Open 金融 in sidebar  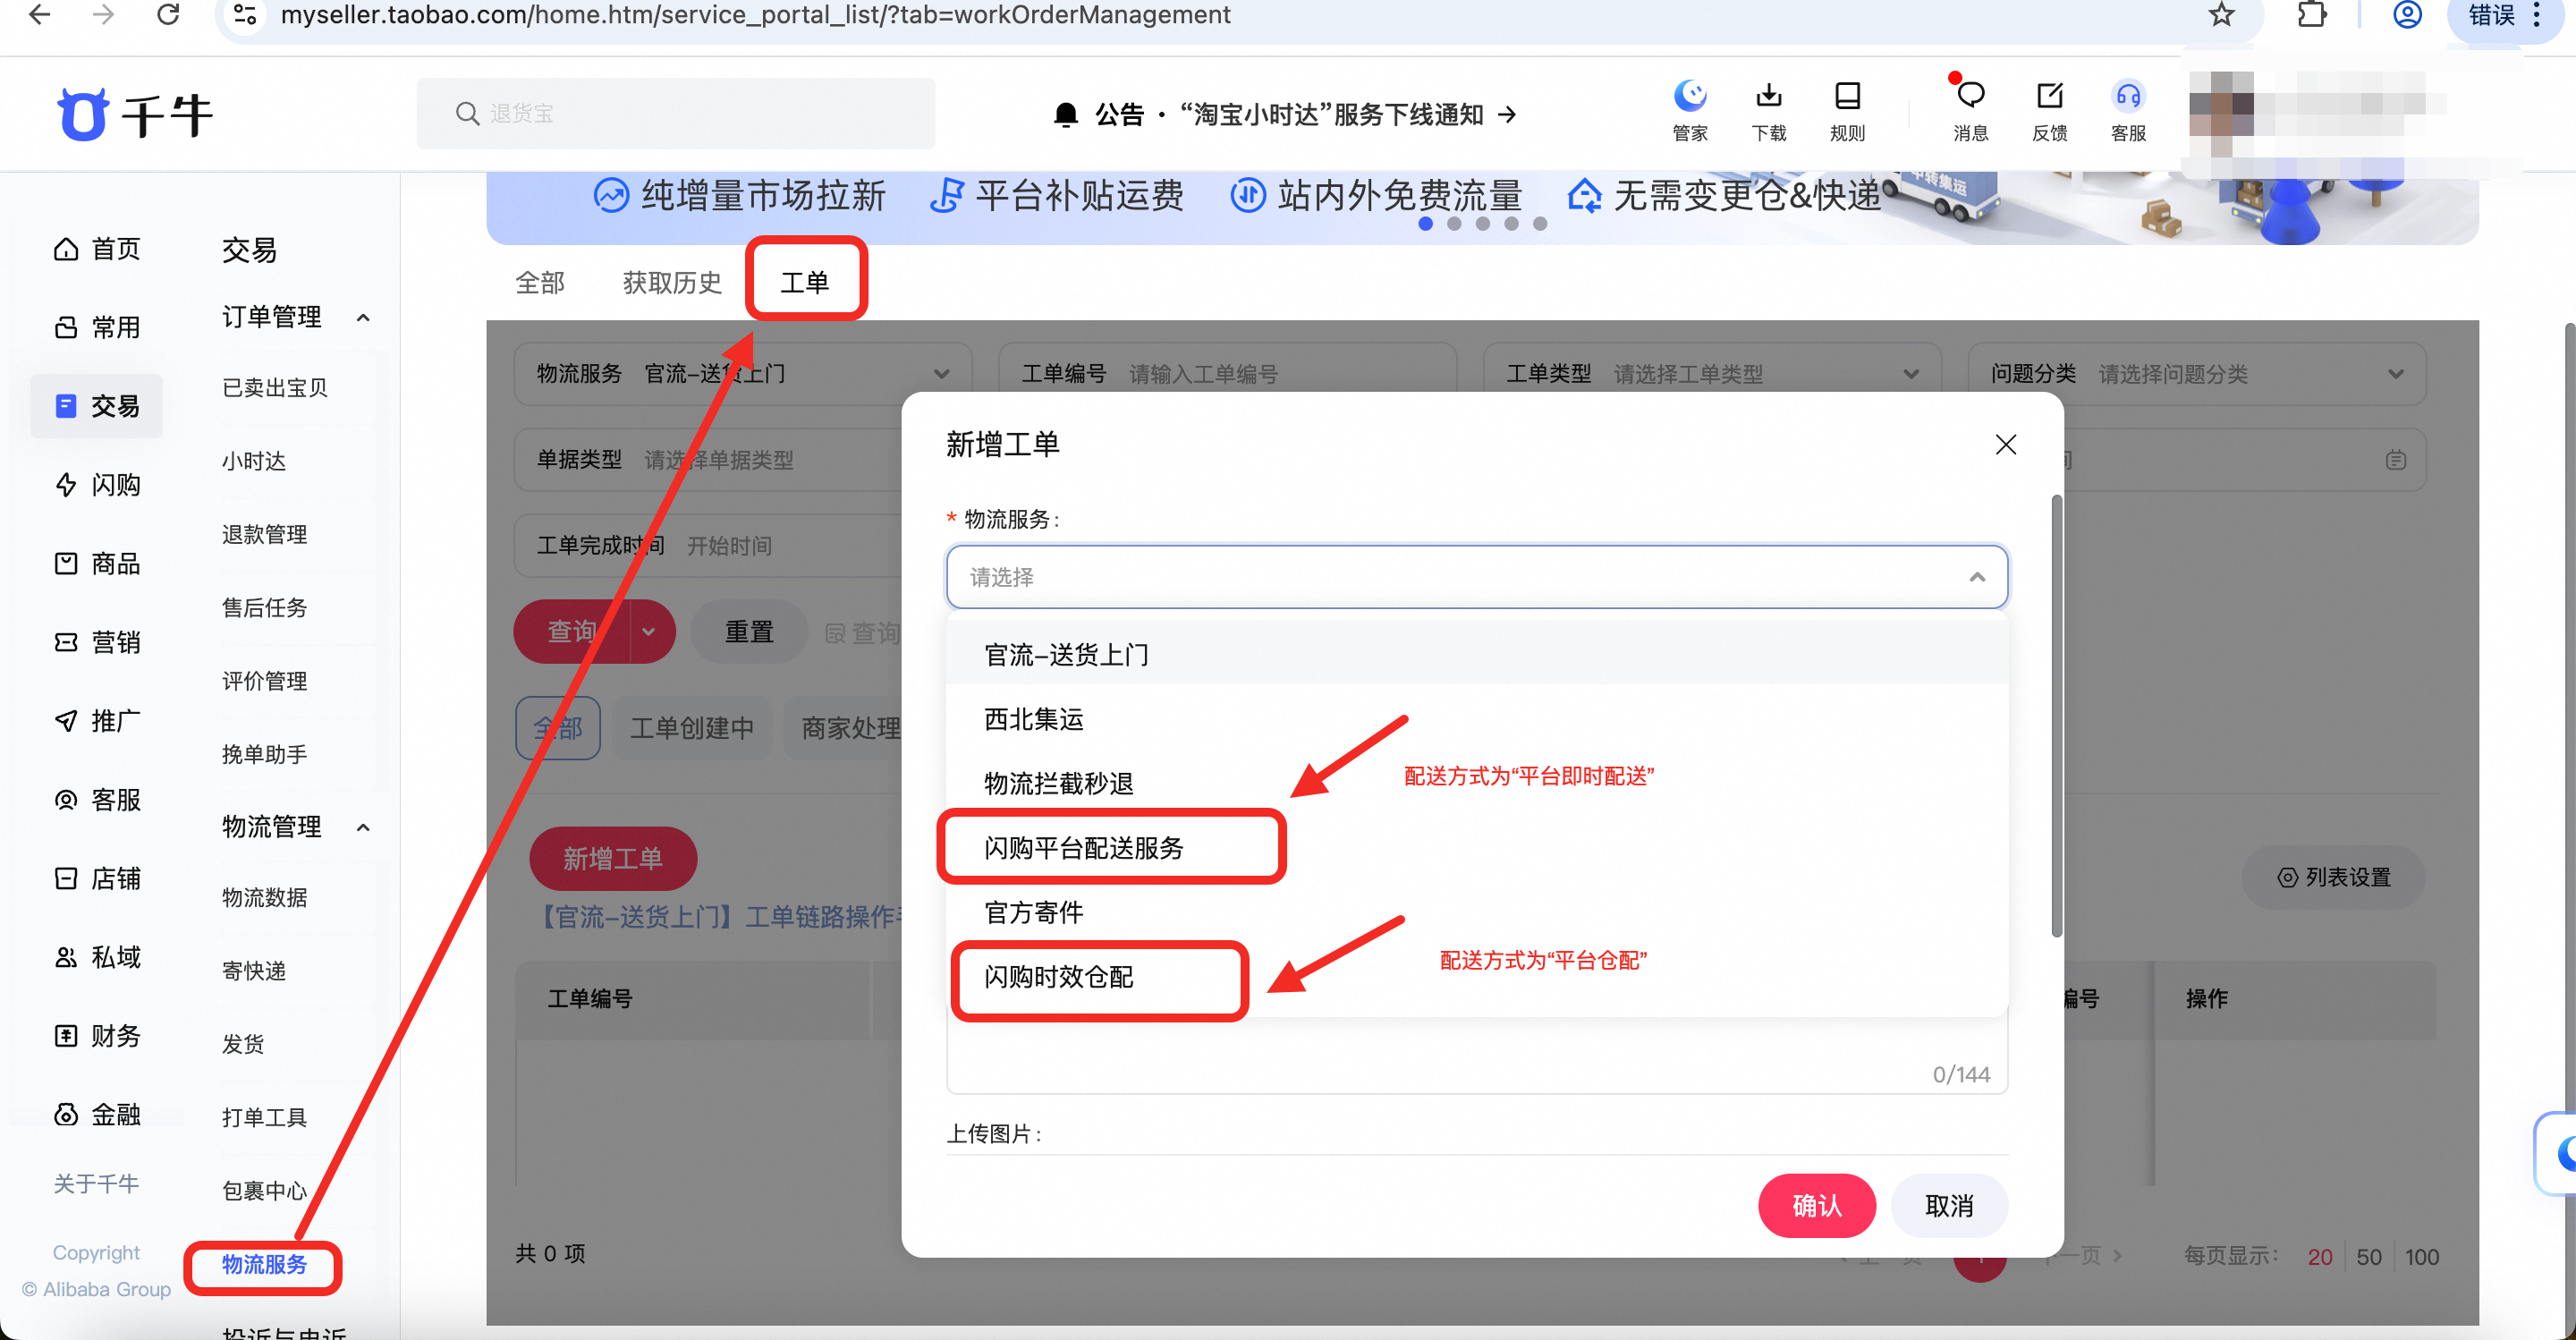[97, 1114]
